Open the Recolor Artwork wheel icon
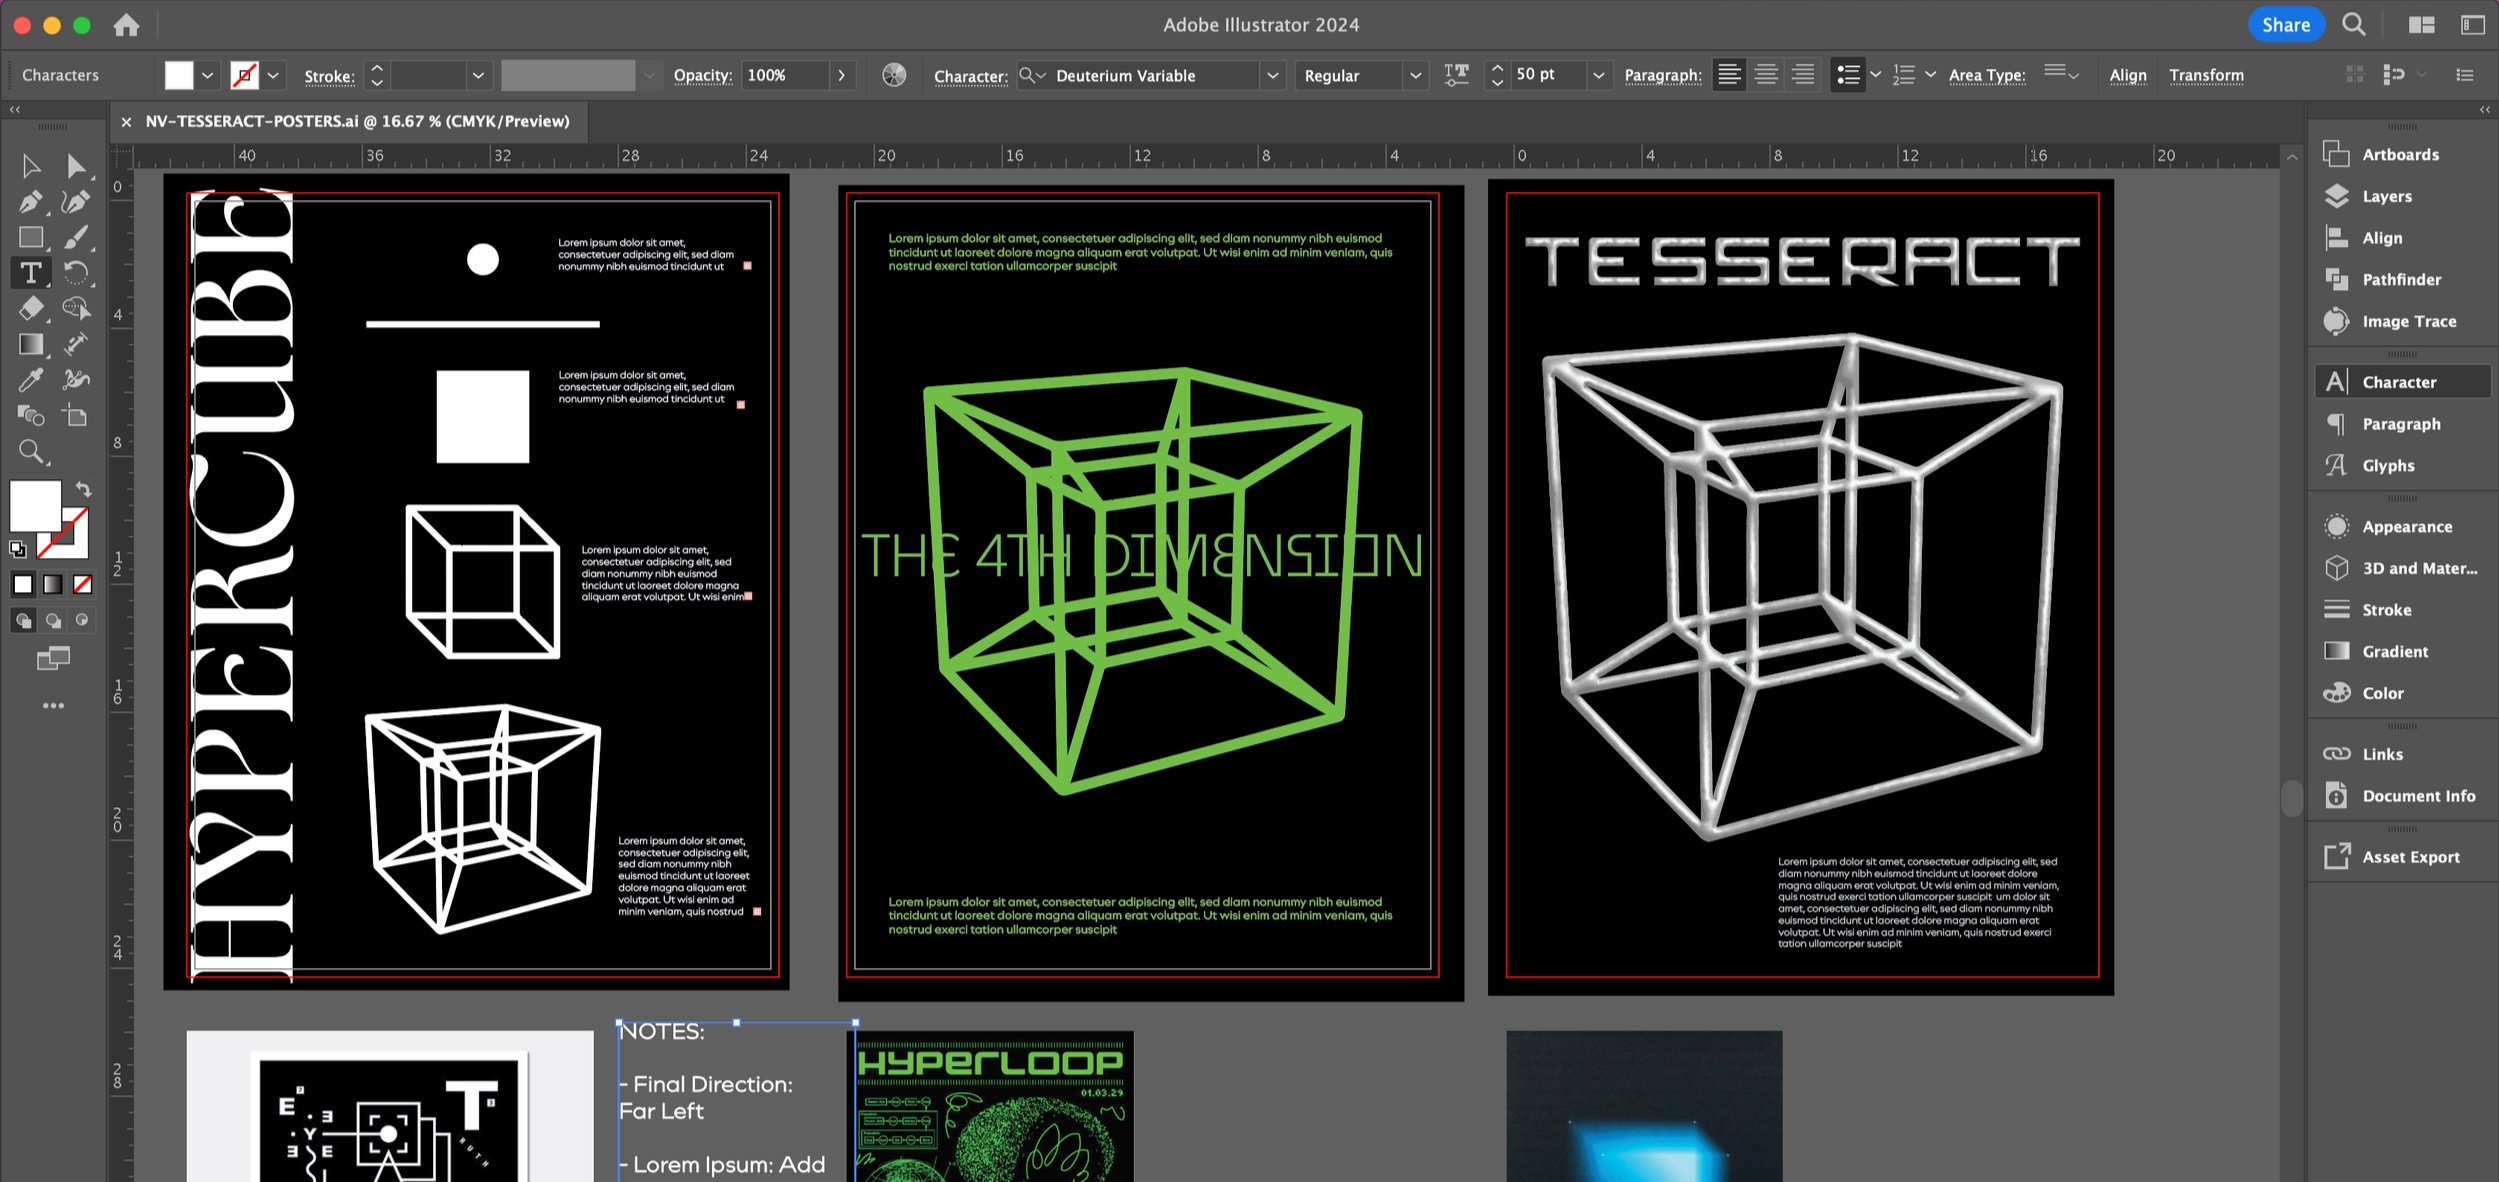Screen dimensions: 2499x1182 tap(894, 75)
